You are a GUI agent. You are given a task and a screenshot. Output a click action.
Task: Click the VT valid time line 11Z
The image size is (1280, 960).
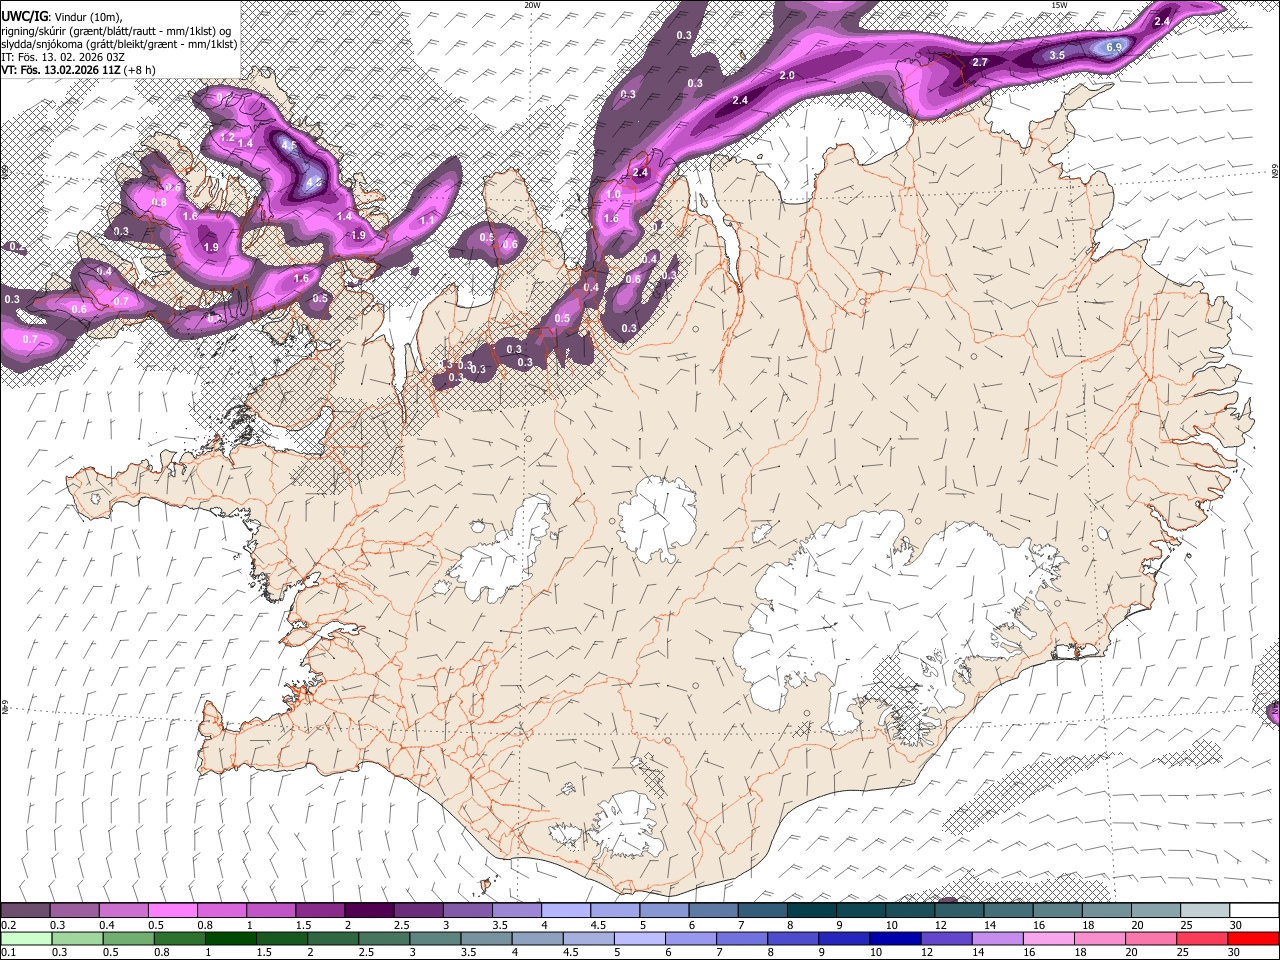coord(77,70)
